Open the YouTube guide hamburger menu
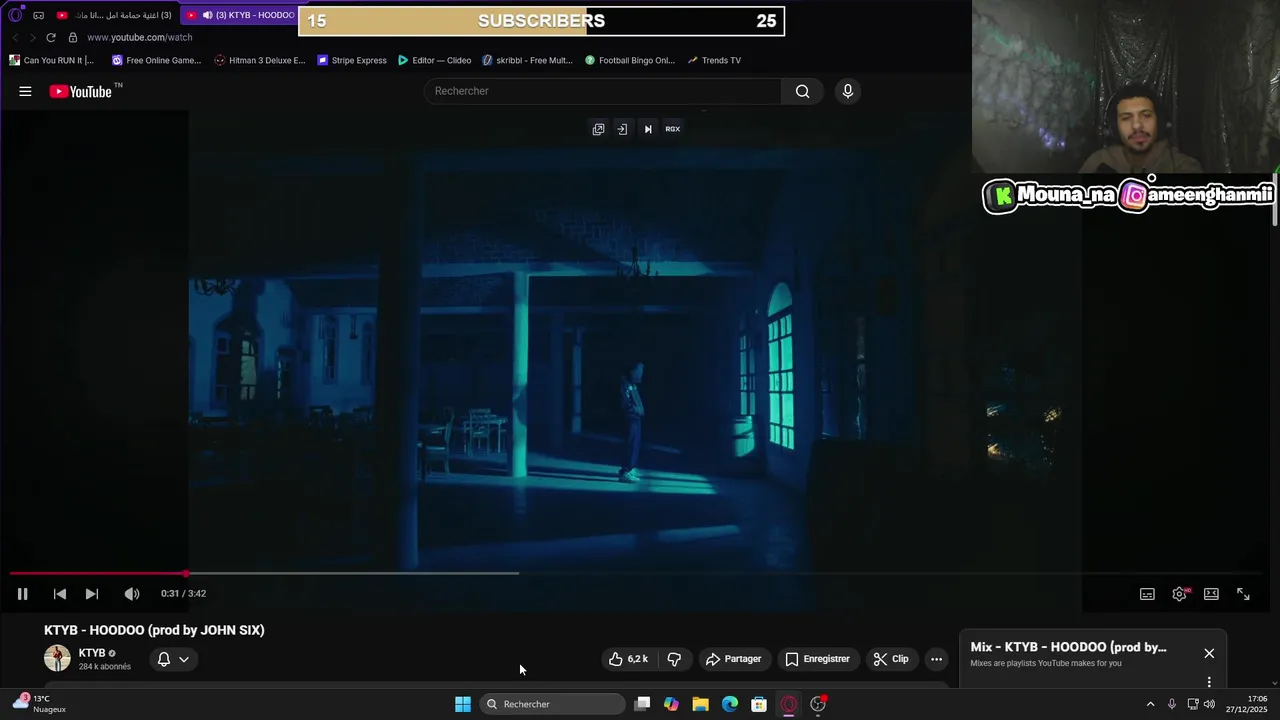 pos(25,91)
